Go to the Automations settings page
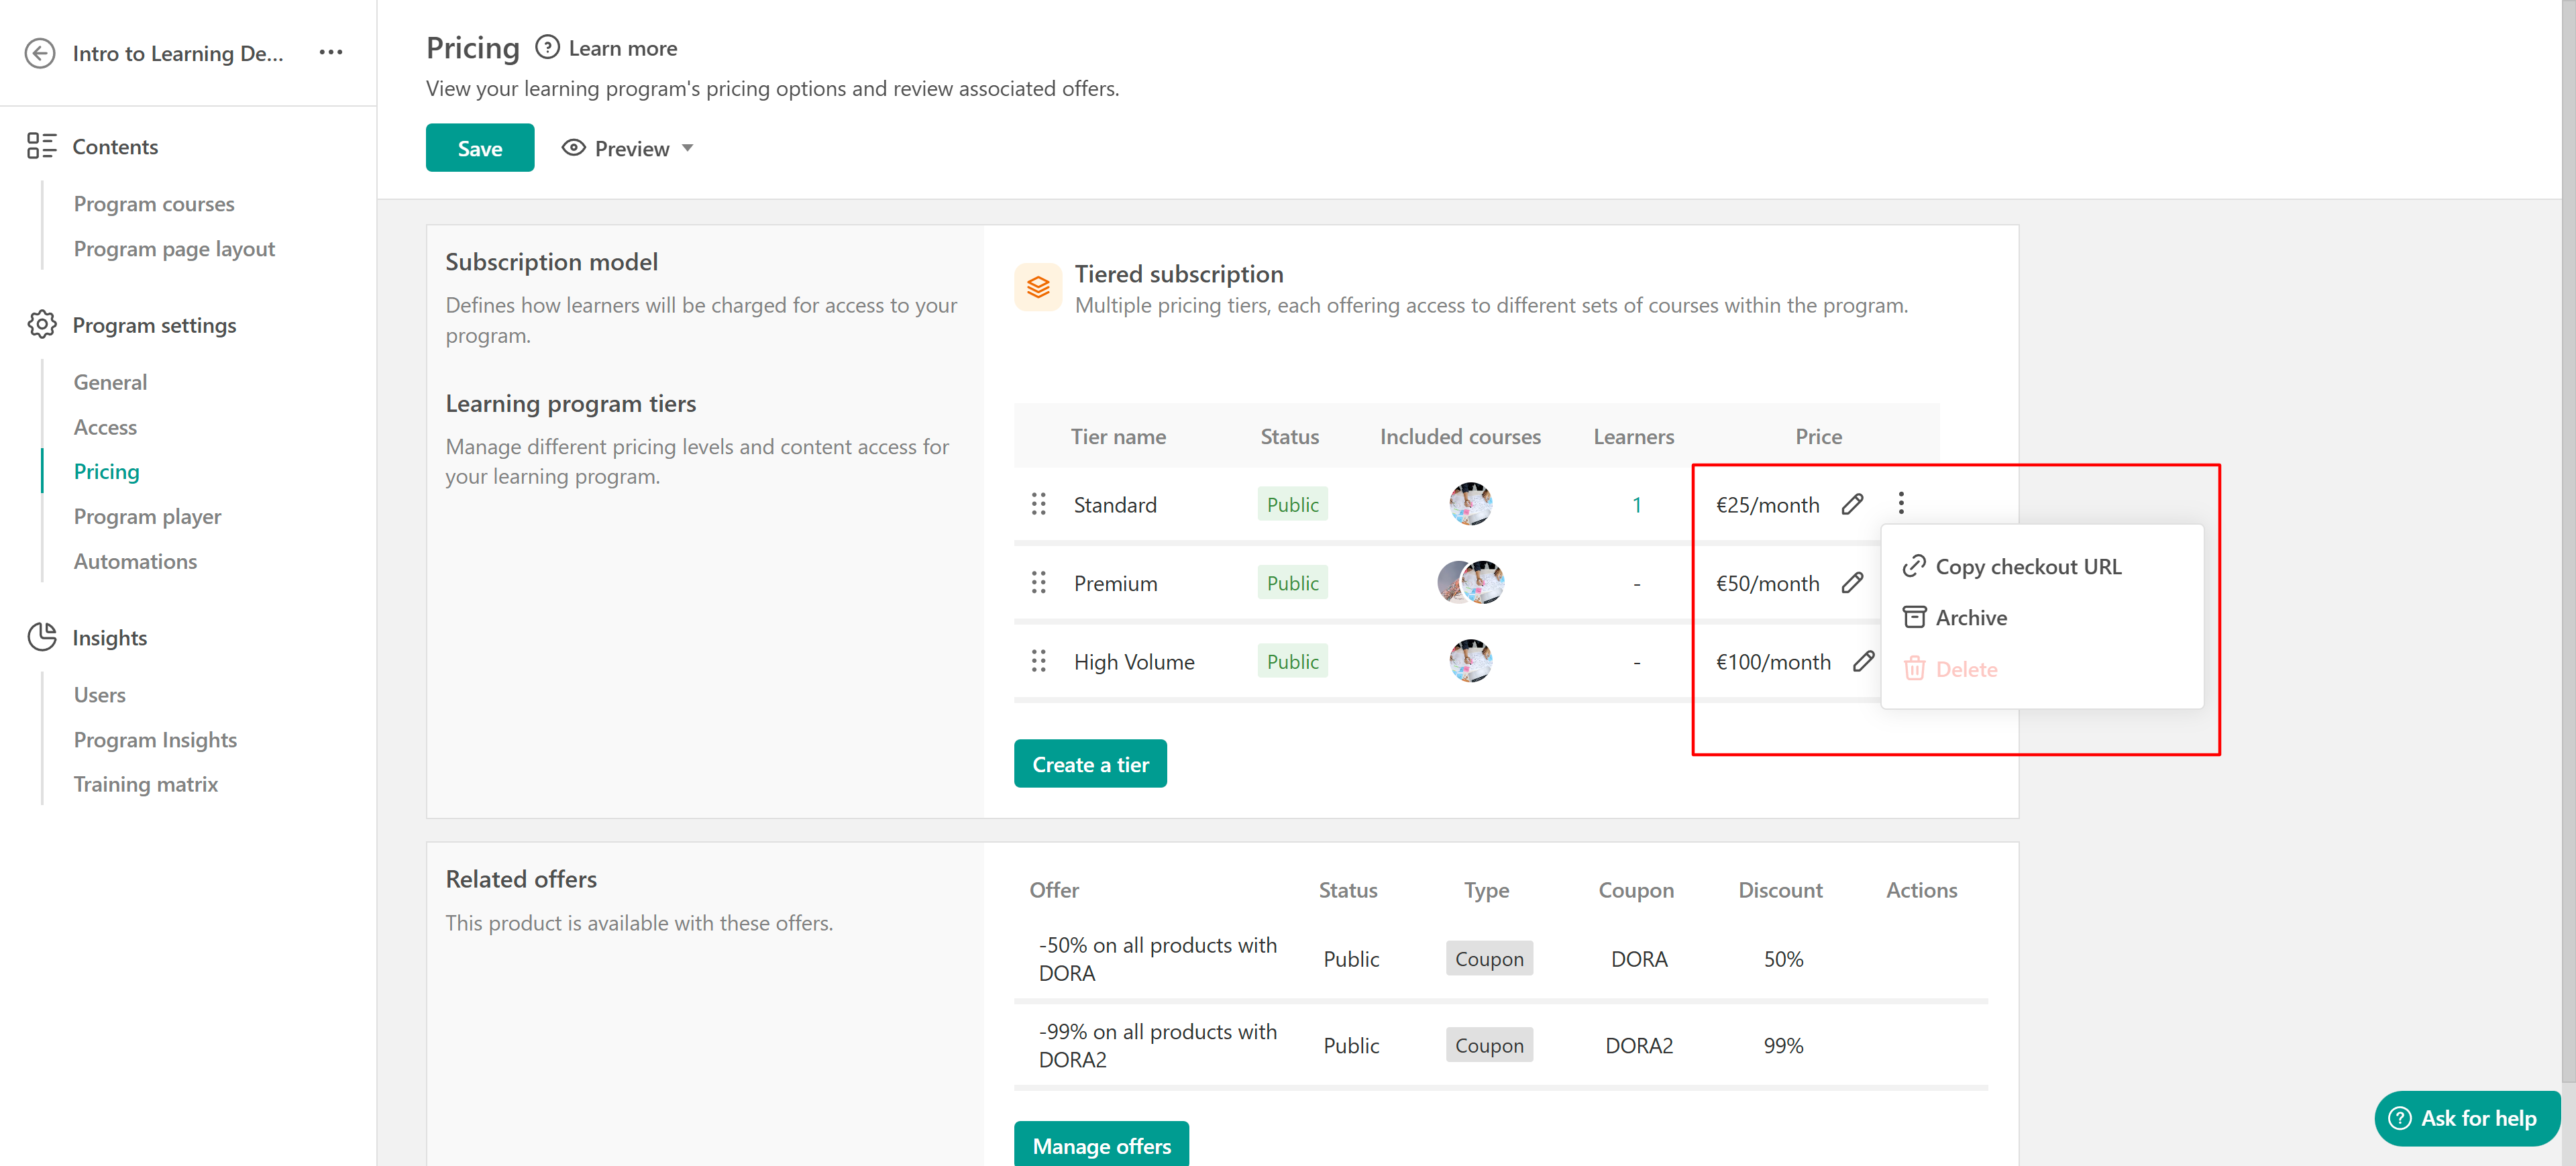 pyautogui.click(x=135, y=561)
